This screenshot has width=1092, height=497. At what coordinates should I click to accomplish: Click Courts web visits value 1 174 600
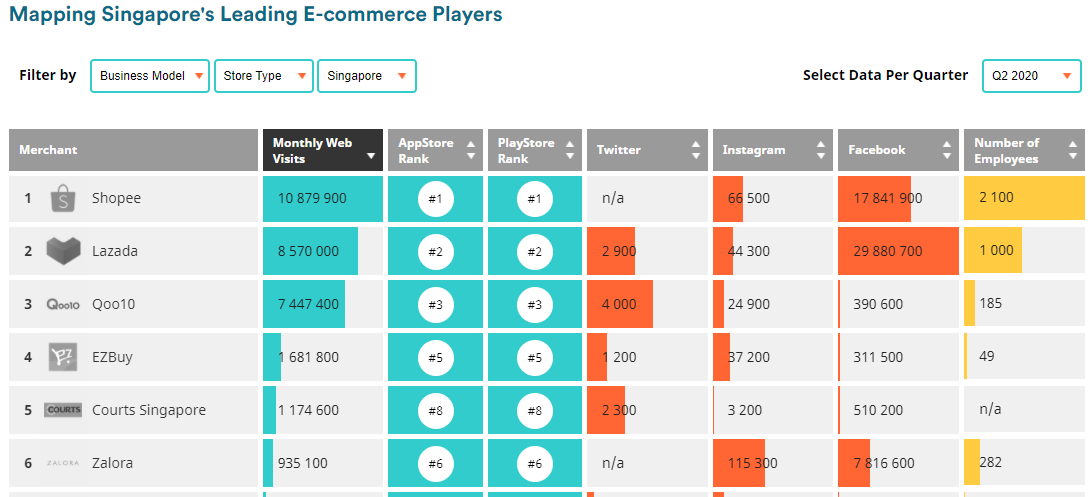(x=309, y=410)
